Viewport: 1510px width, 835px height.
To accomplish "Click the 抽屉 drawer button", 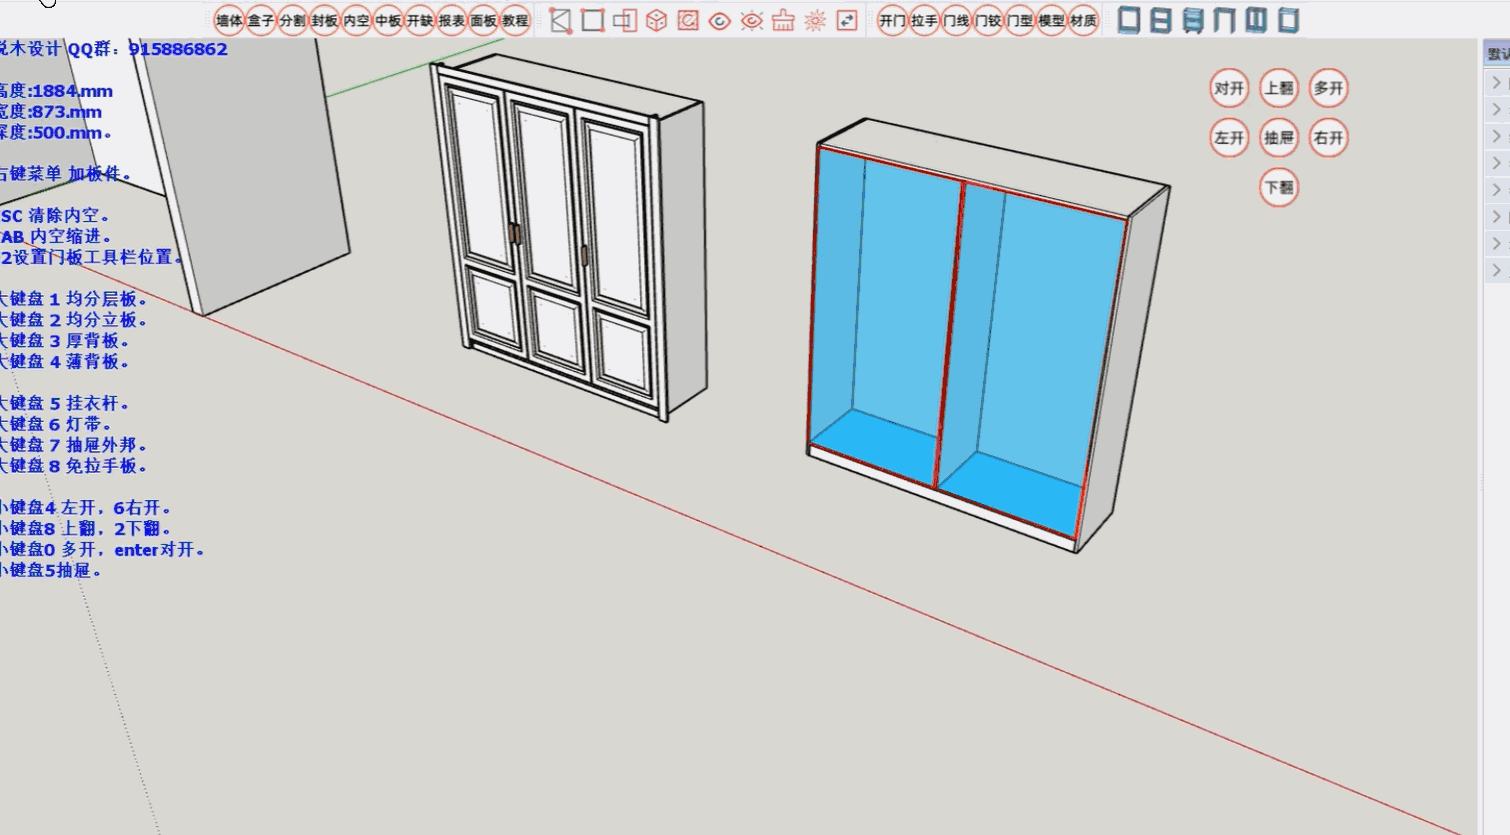I will [1279, 138].
